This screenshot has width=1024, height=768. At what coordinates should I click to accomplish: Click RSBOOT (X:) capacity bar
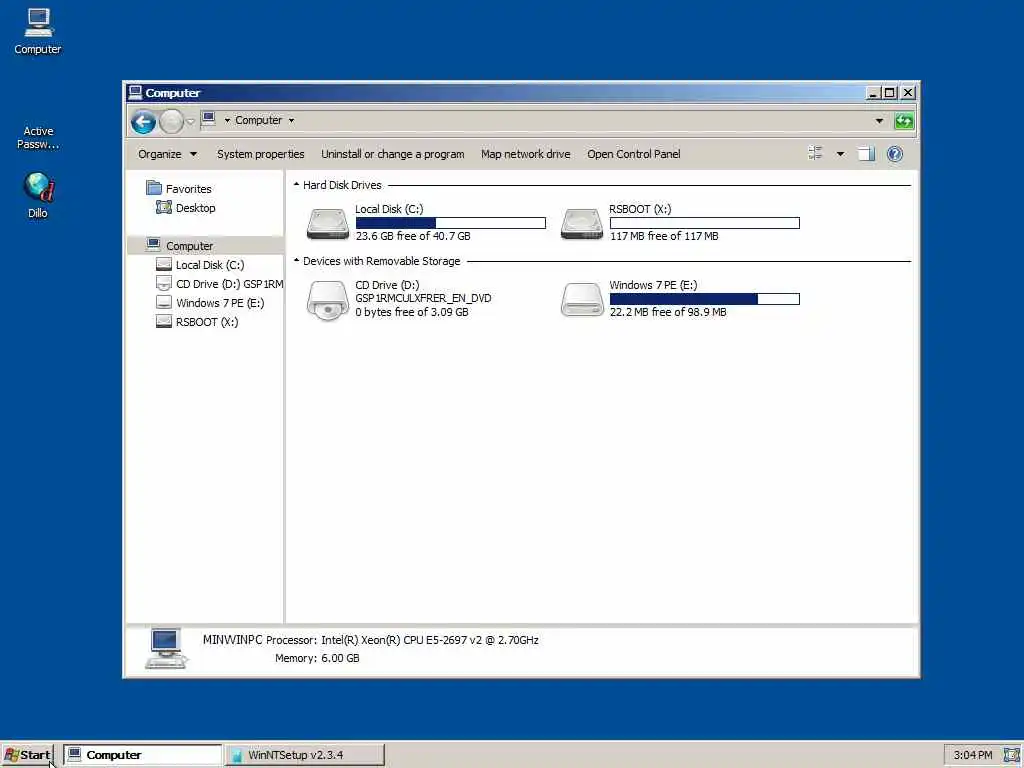click(x=705, y=223)
